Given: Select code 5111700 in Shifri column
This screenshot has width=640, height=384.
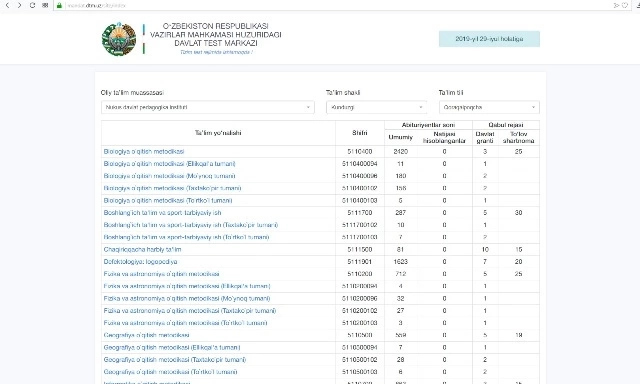Looking at the screenshot, I should 360,213.
